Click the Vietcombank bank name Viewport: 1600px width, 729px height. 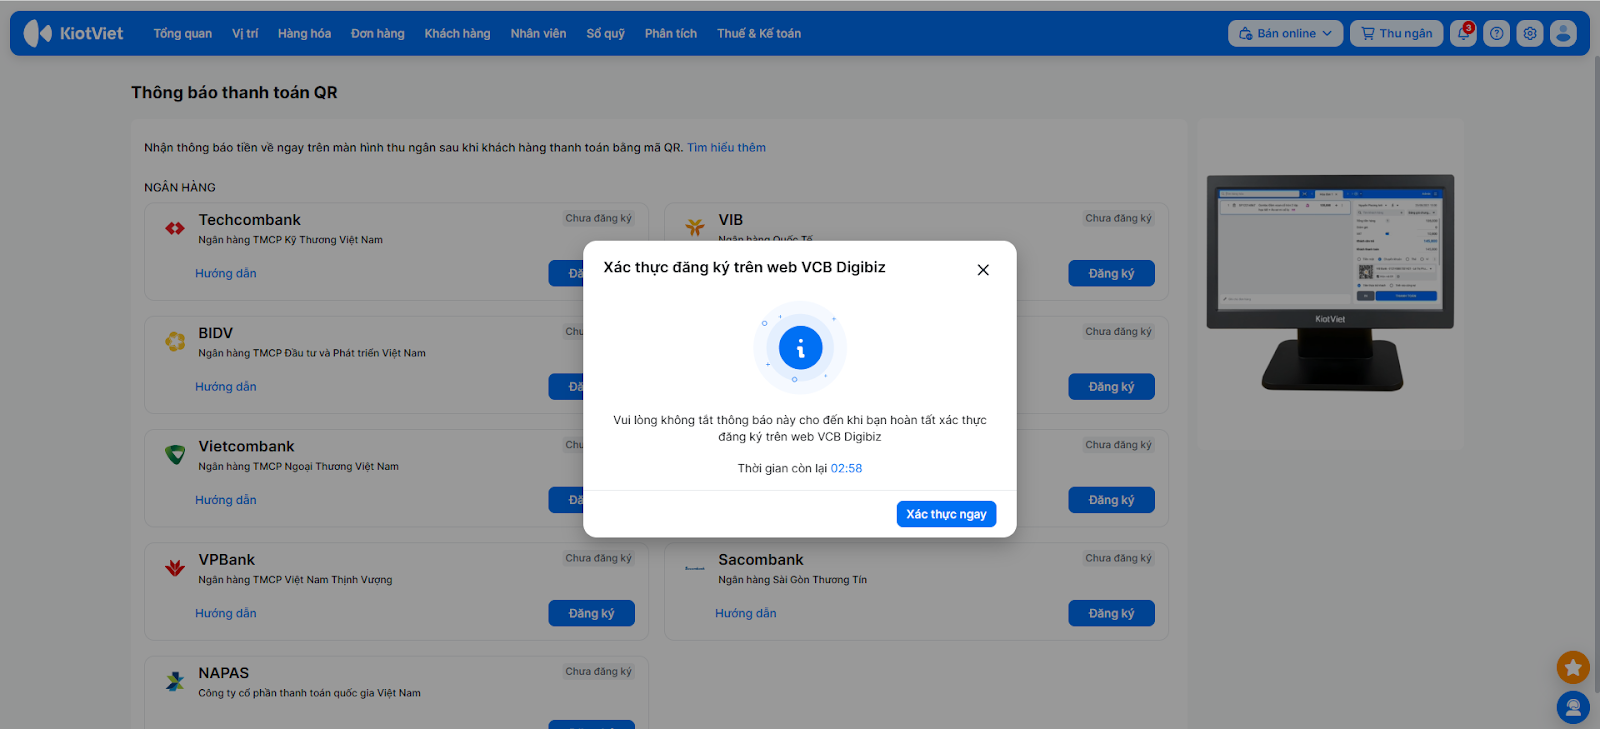[x=246, y=446]
